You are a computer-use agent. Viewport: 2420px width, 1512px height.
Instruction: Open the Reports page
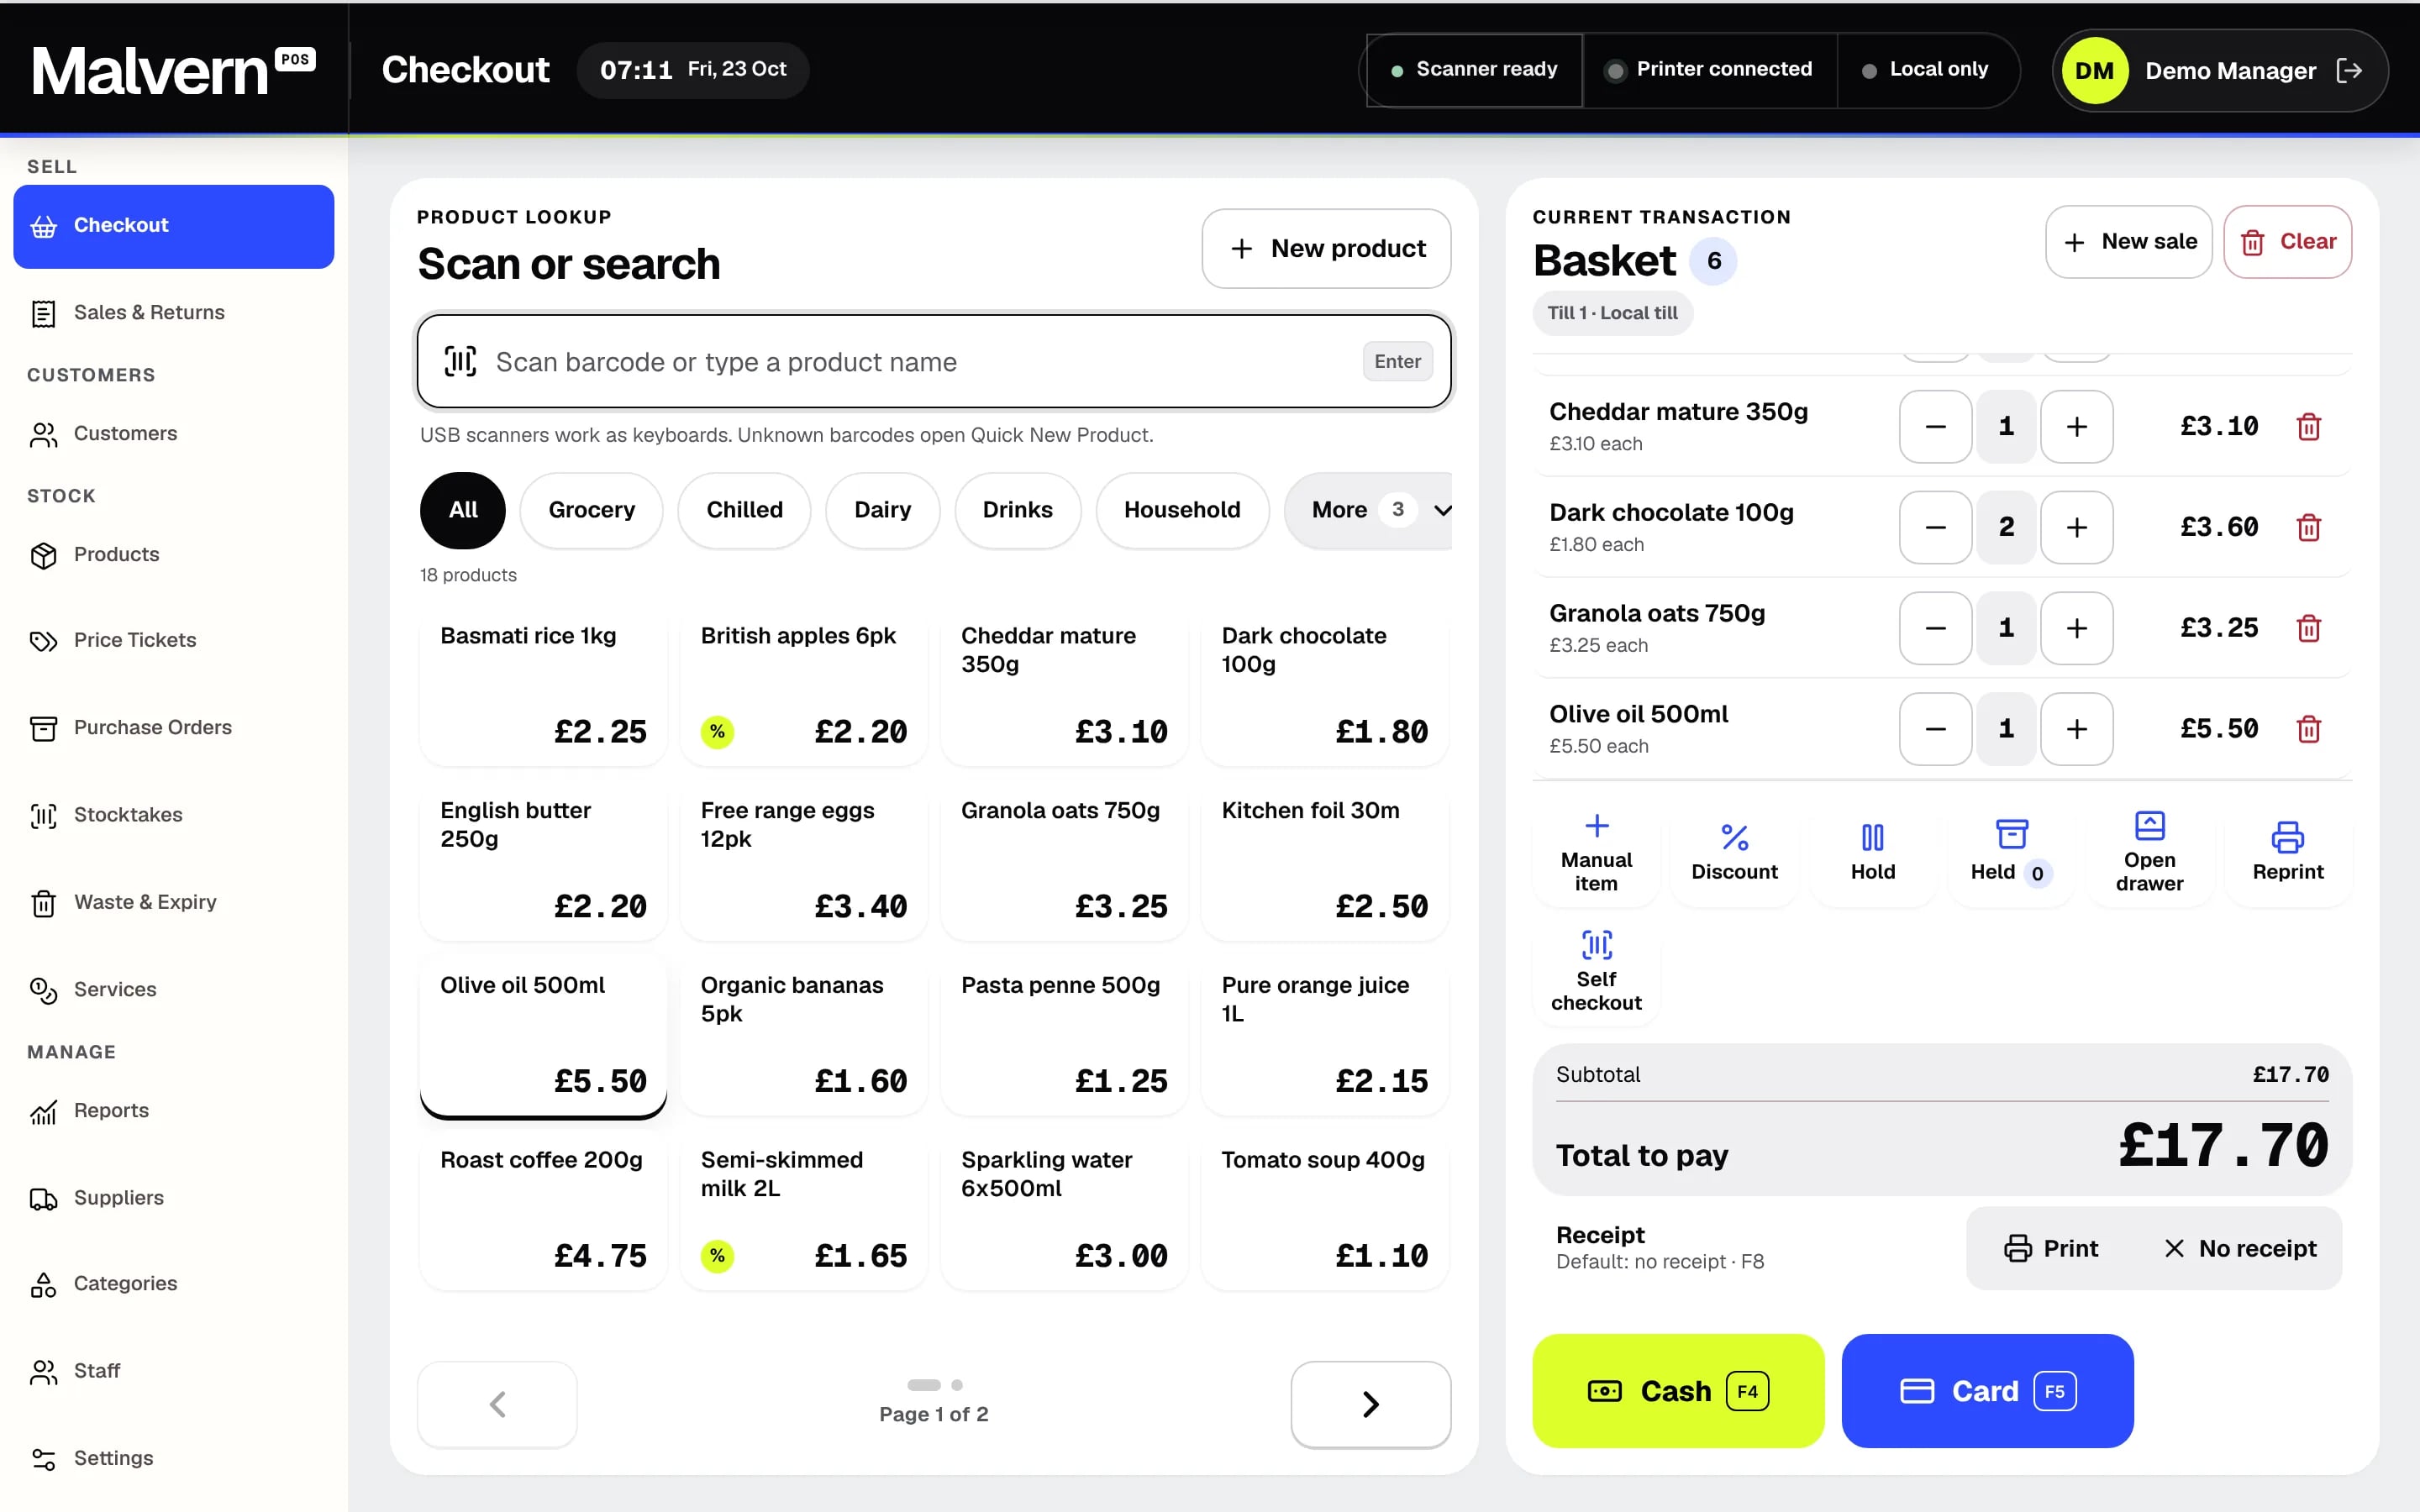[174, 1111]
